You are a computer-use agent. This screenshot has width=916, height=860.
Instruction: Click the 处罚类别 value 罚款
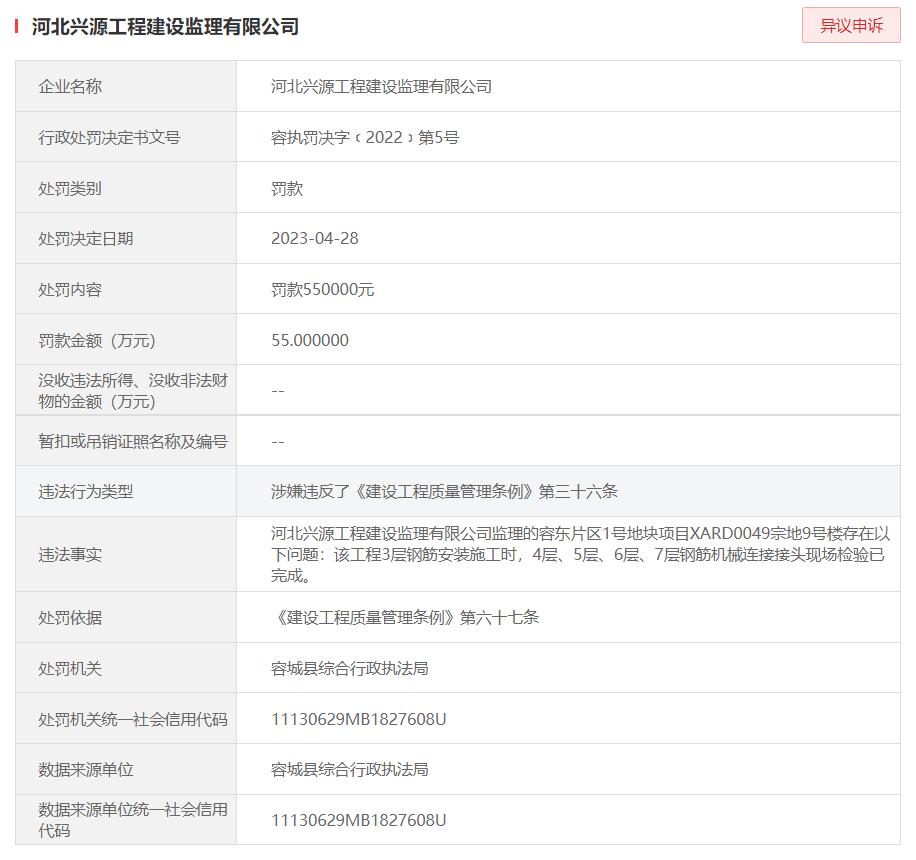pyautogui.click(x=287, y=188)
